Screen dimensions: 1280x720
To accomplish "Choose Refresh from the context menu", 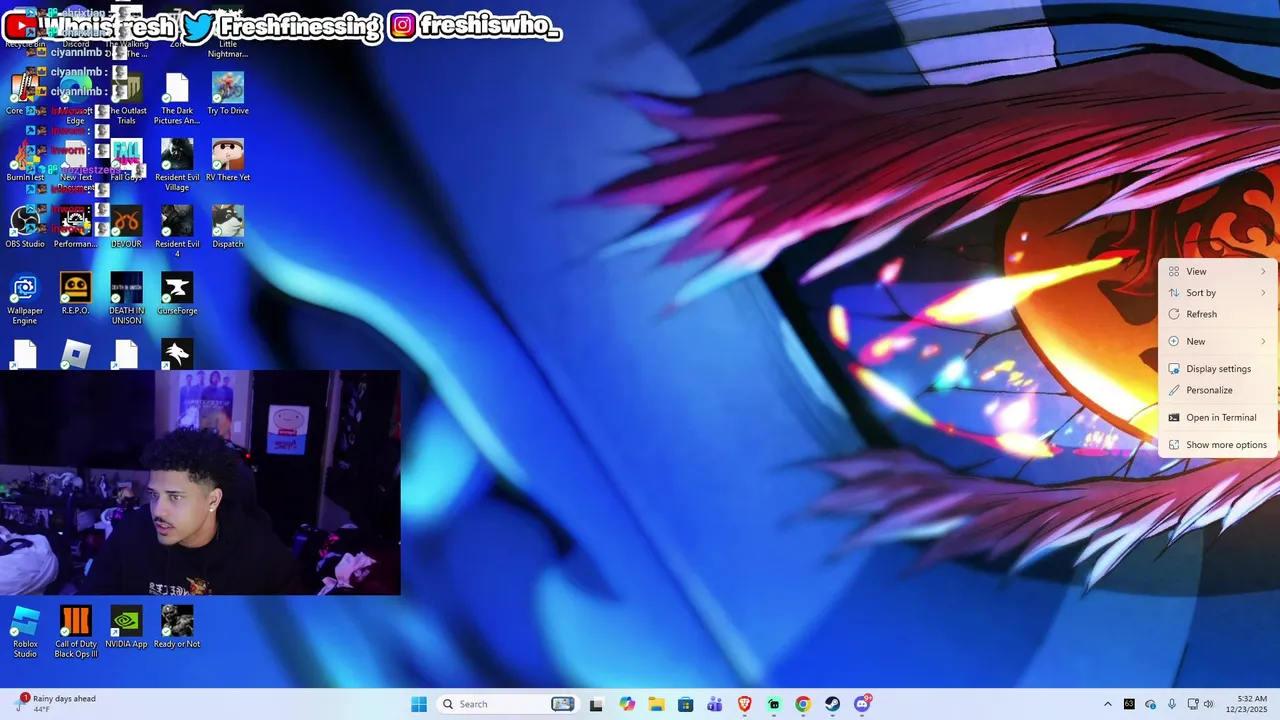I will click(1218, 314).
